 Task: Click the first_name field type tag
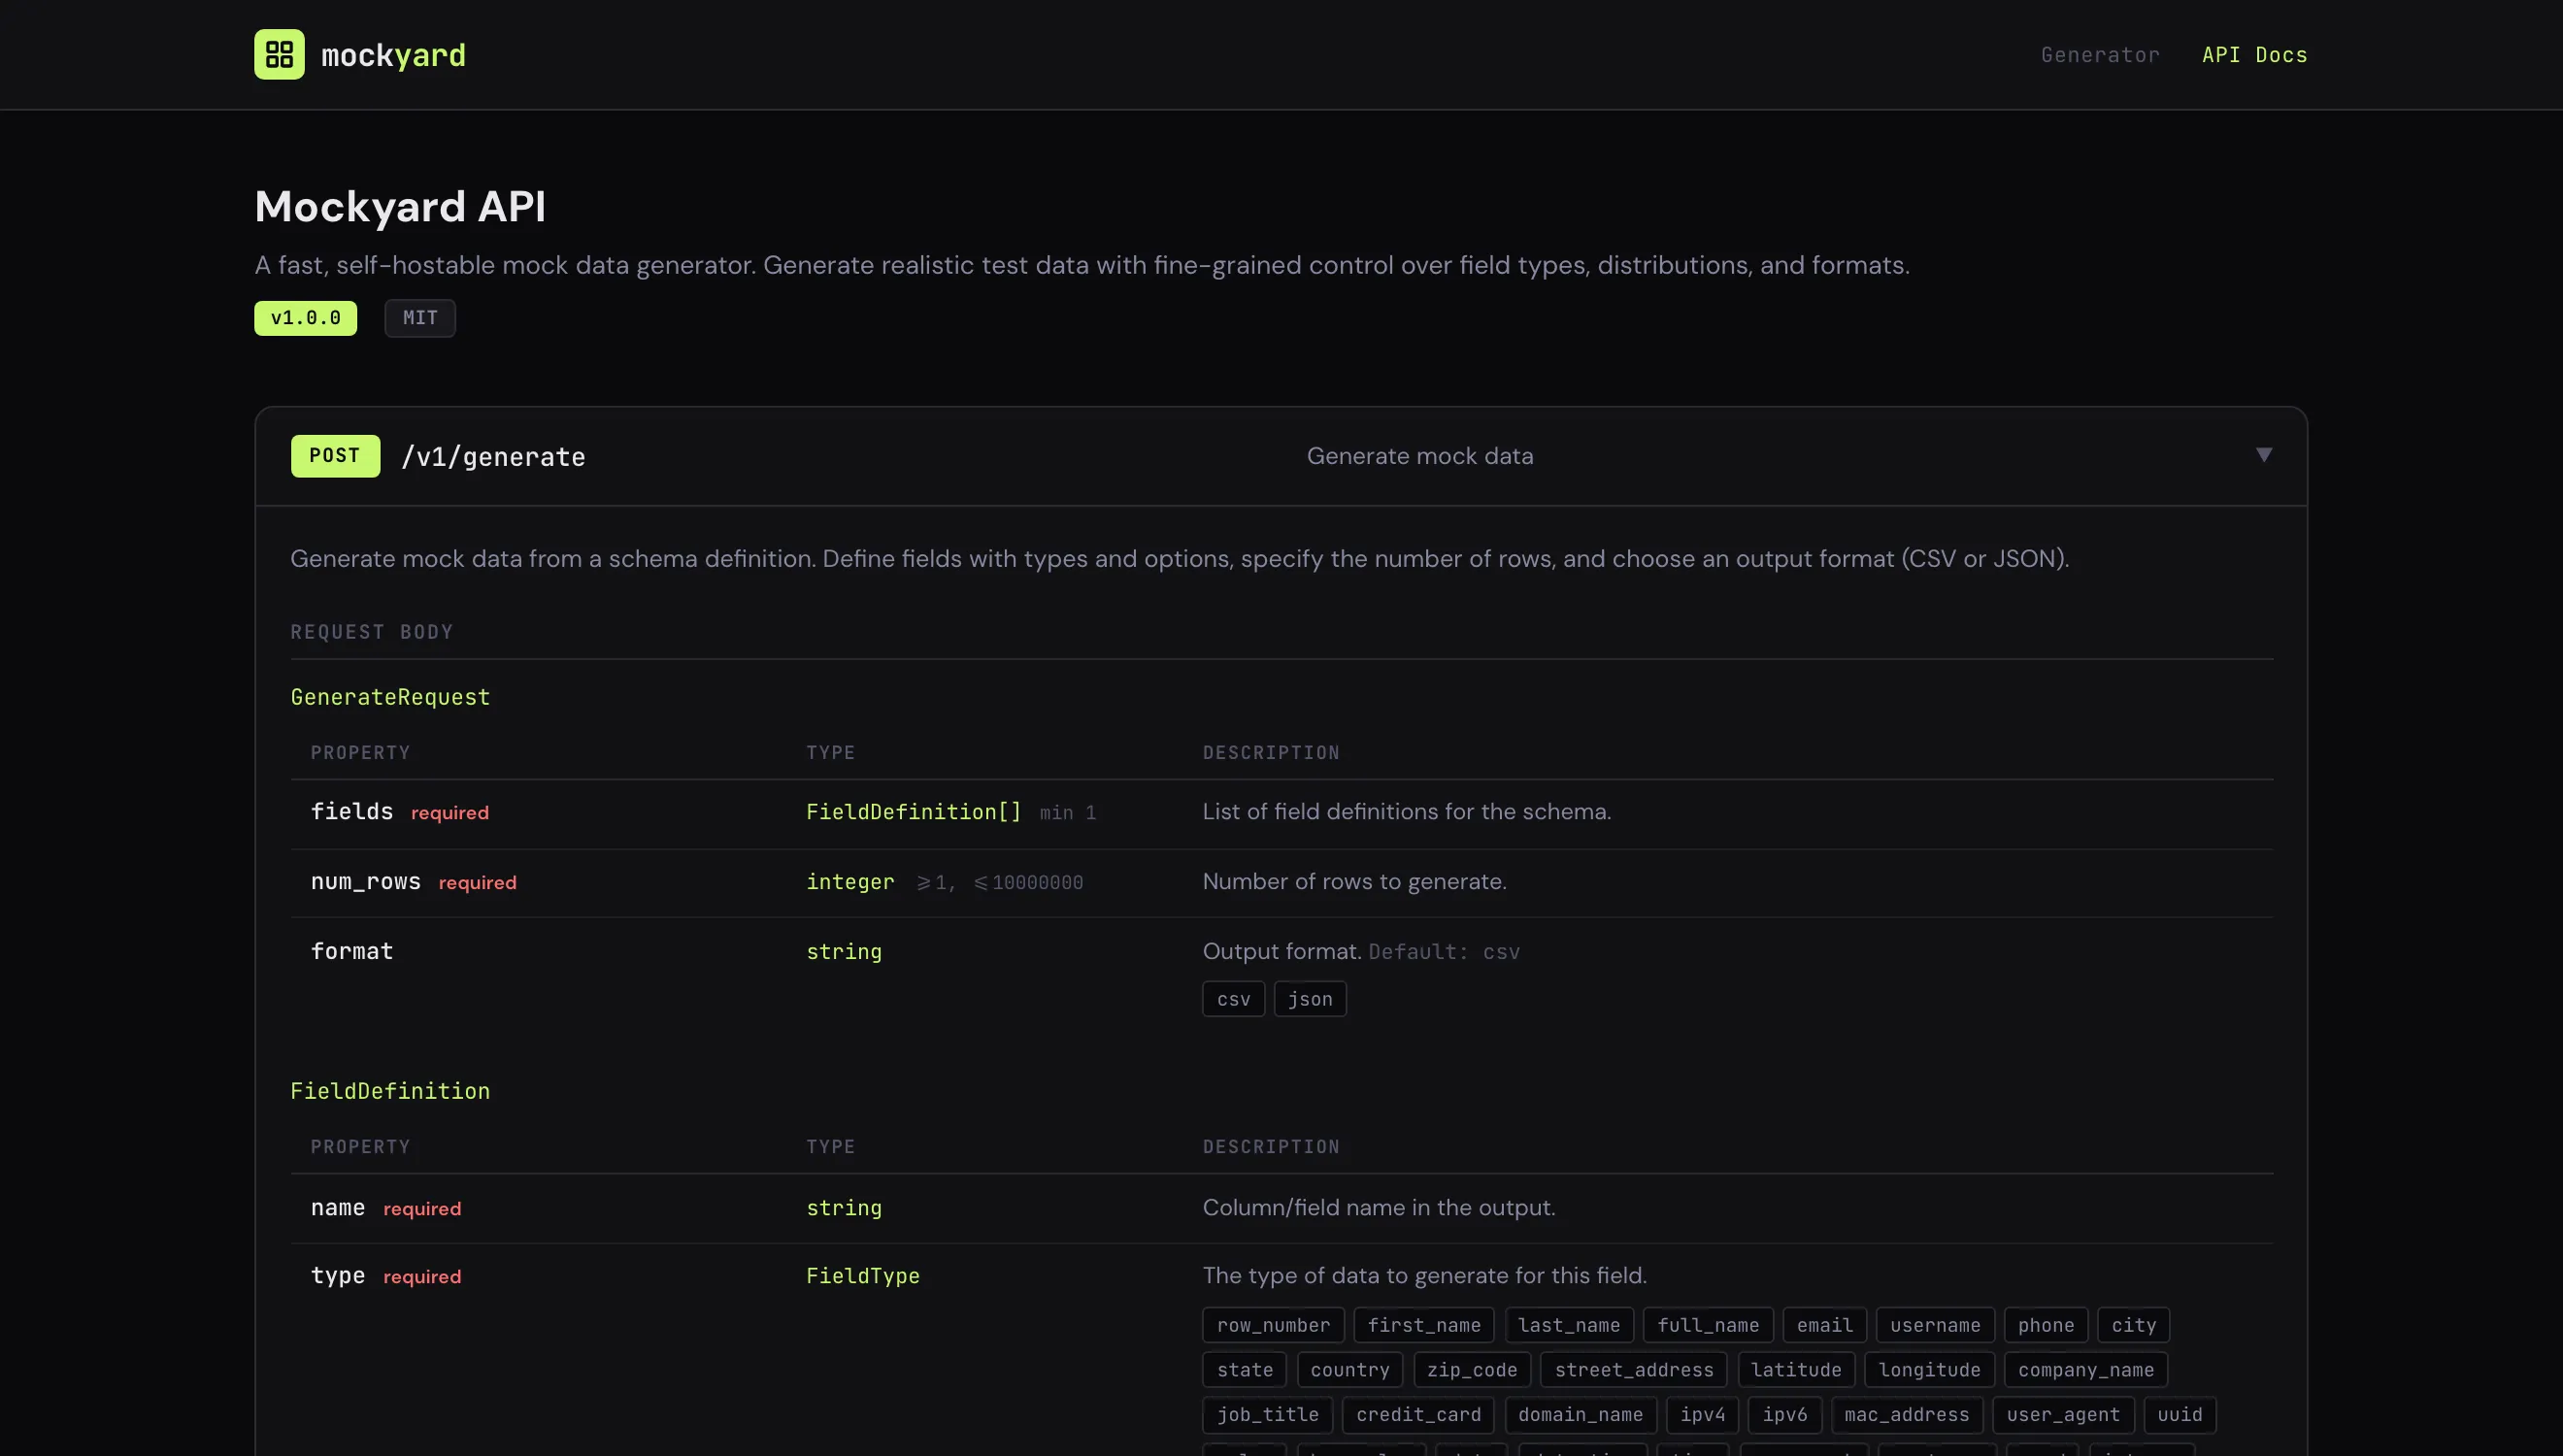(x=1424, y=1325)
